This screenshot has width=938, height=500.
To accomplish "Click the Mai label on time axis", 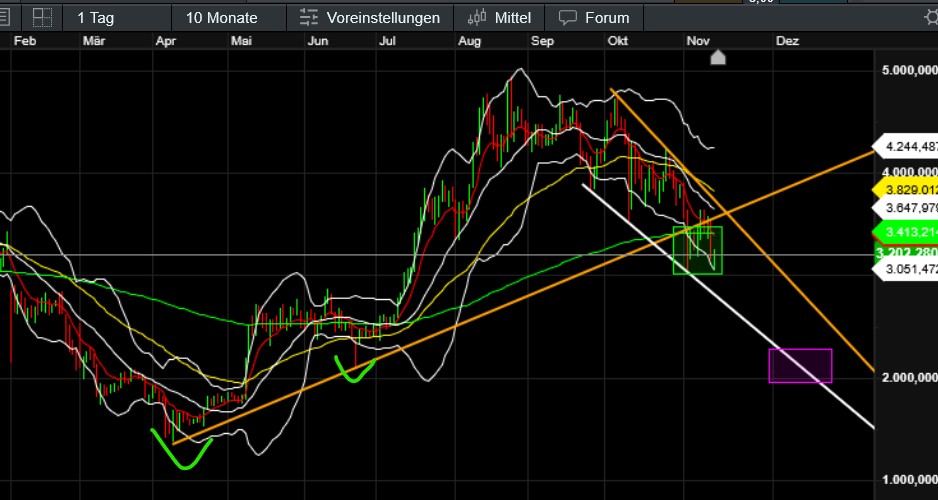I will click(x=241, y=41).
